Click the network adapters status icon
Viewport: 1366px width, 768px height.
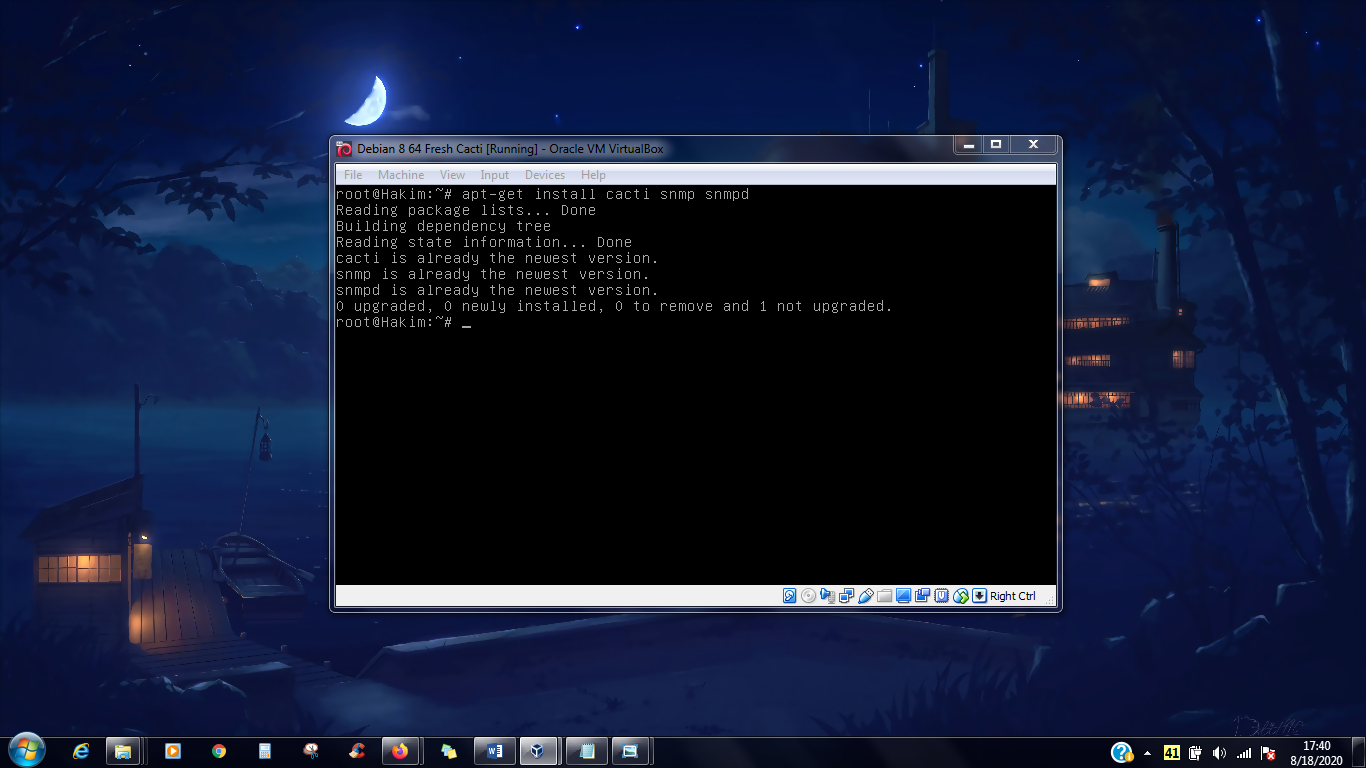click(846, 596)
